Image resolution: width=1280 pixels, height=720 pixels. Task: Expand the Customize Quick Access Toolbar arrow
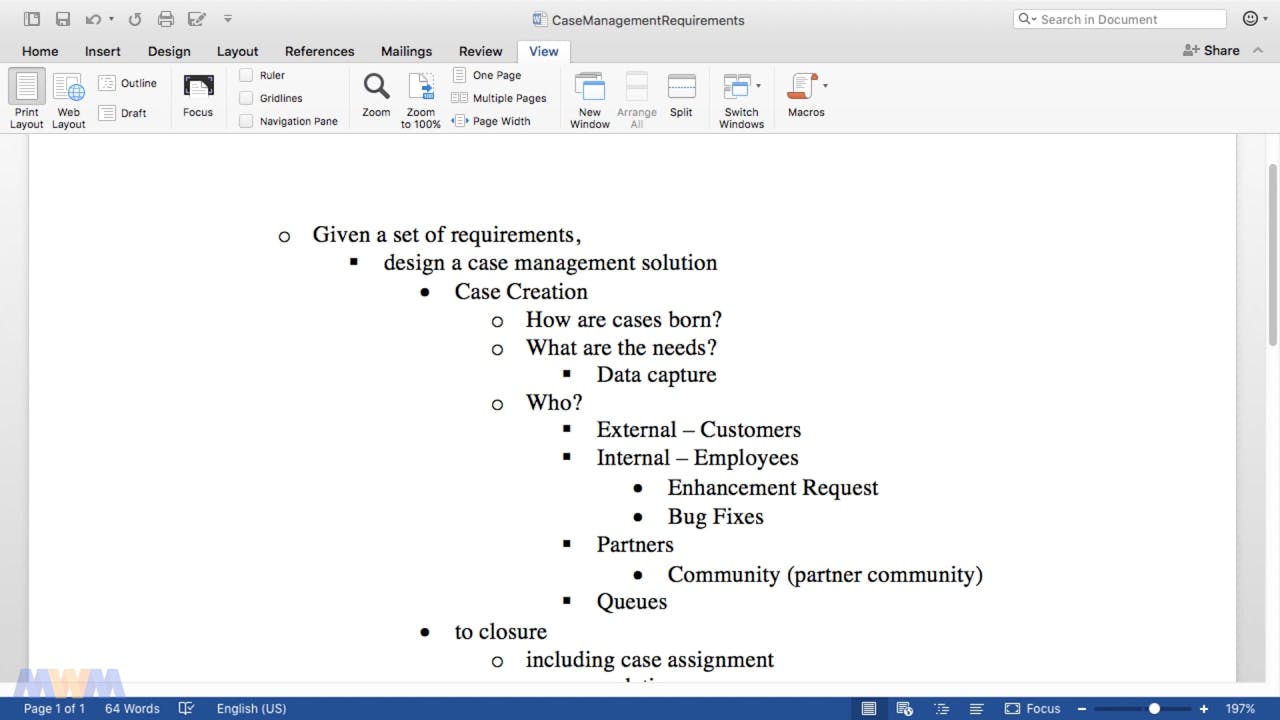coord(228,19)
